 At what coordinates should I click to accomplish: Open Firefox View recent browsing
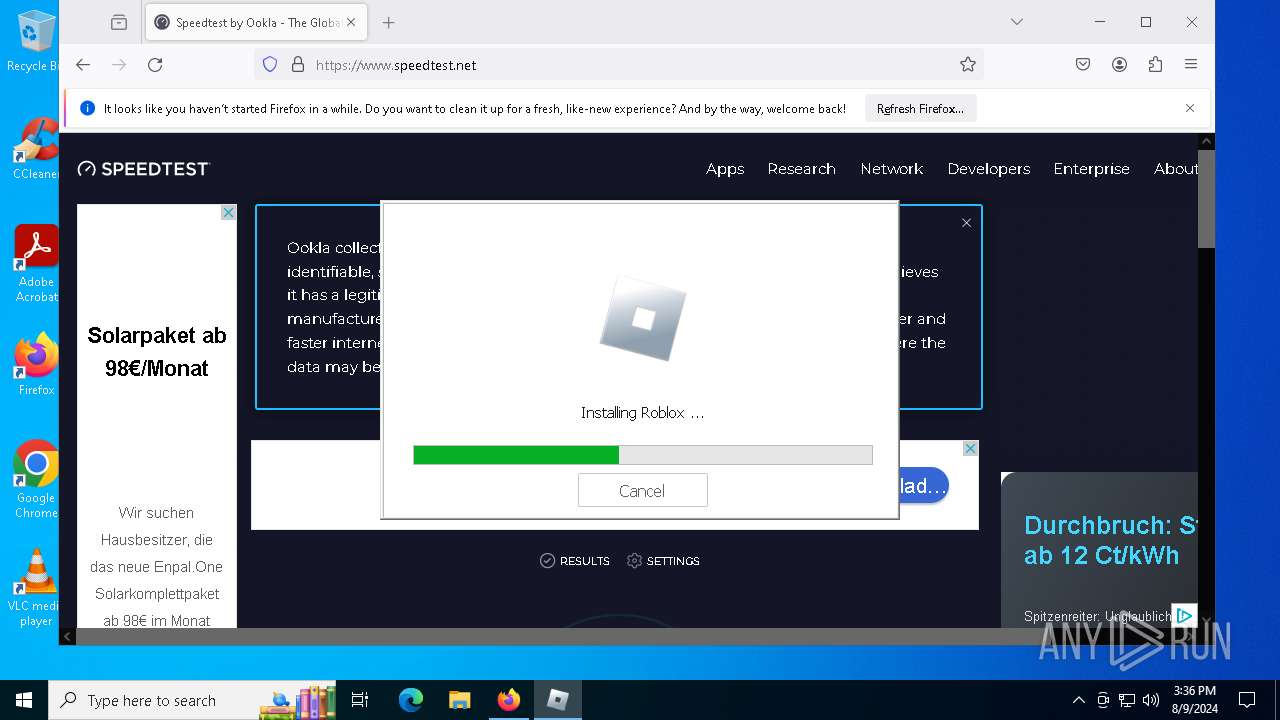tap(119, 22)
